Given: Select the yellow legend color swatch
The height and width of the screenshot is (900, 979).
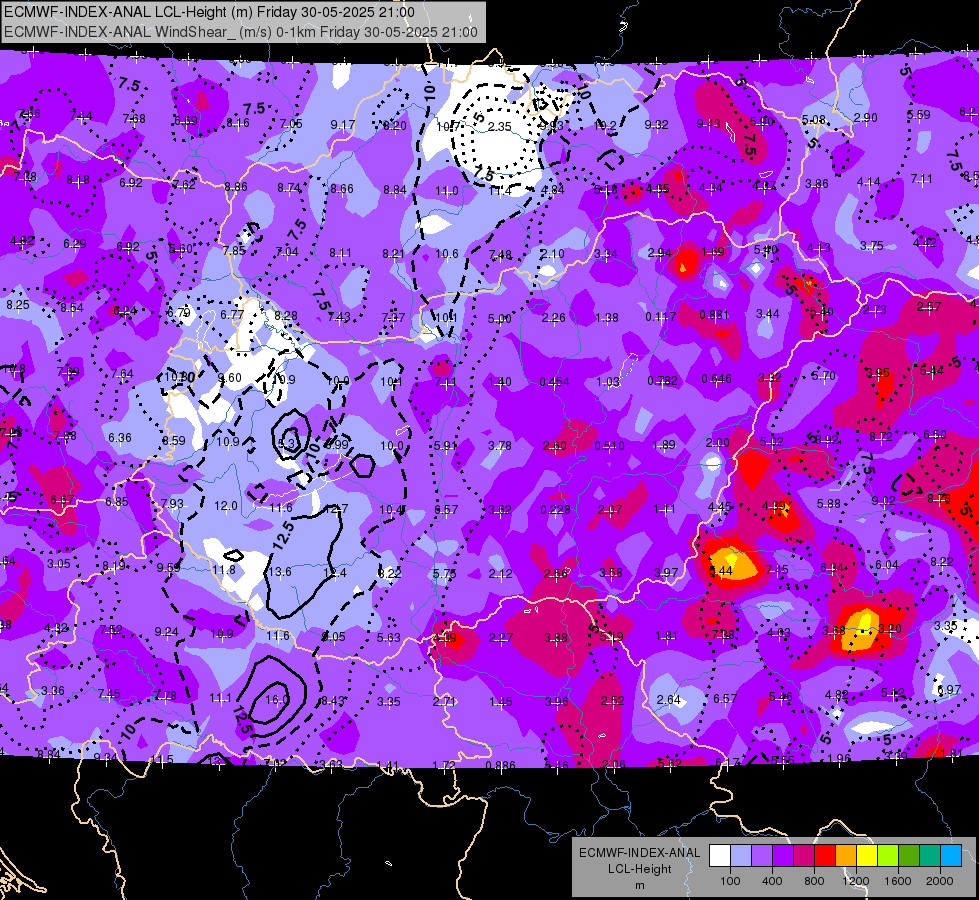Looking at the screenshot, I should 867,856.
